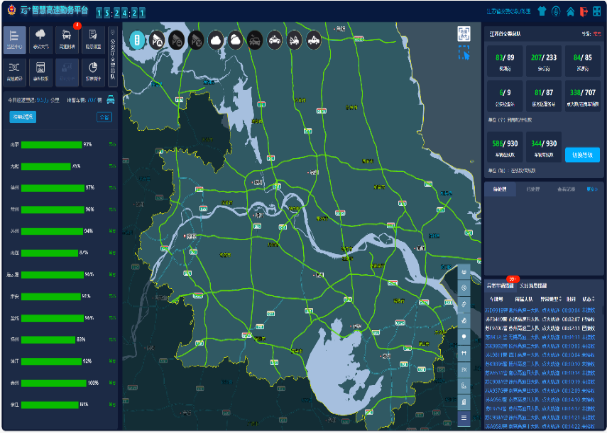607x433 pixels.
Task: Open the vehicle tile with red badge
Action: (67, 42)
